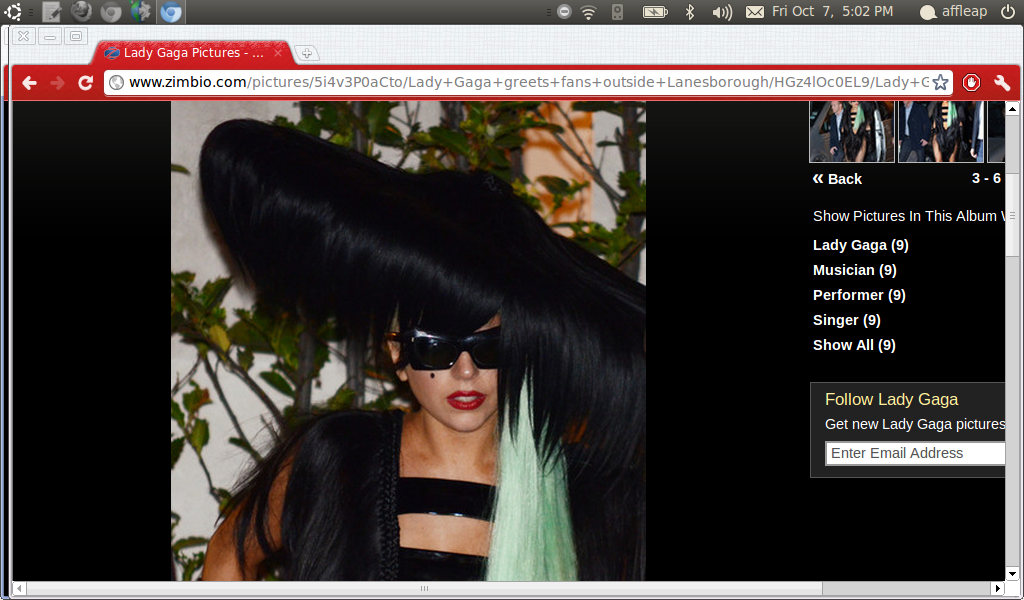Image resolution: width=1024 pixels, height=600 pixels.
Task: Bookmark this page with the star icon
Action: click(x=940, y=82)
